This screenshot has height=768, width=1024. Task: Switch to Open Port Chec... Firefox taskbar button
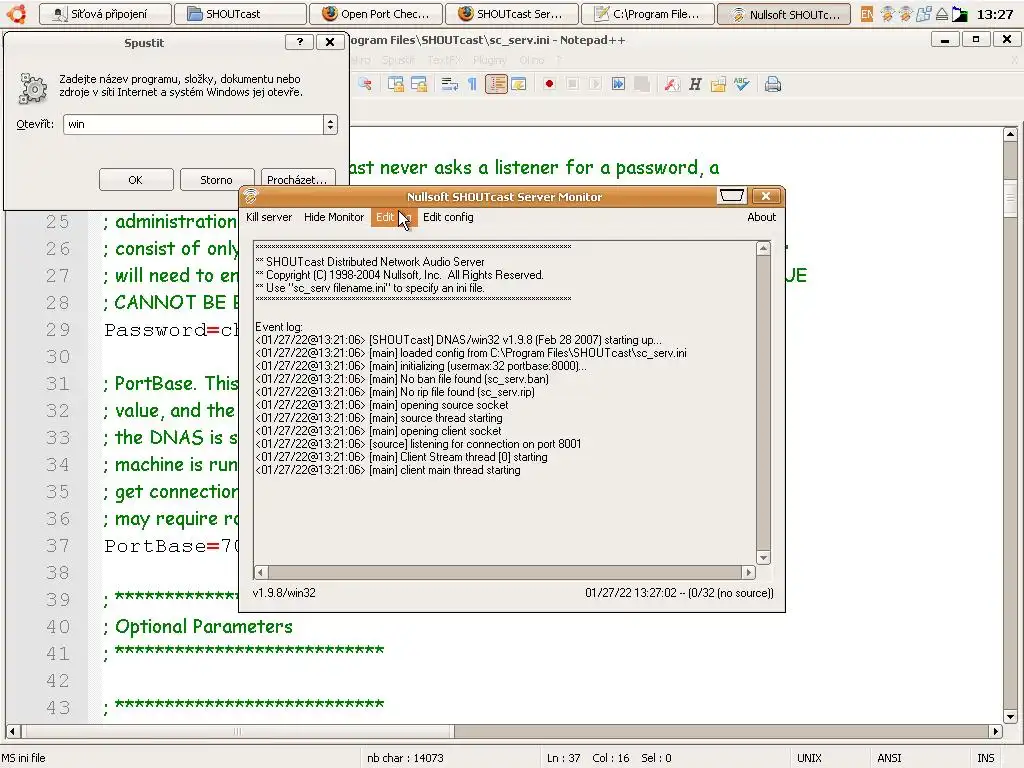[x=376, y=14]
